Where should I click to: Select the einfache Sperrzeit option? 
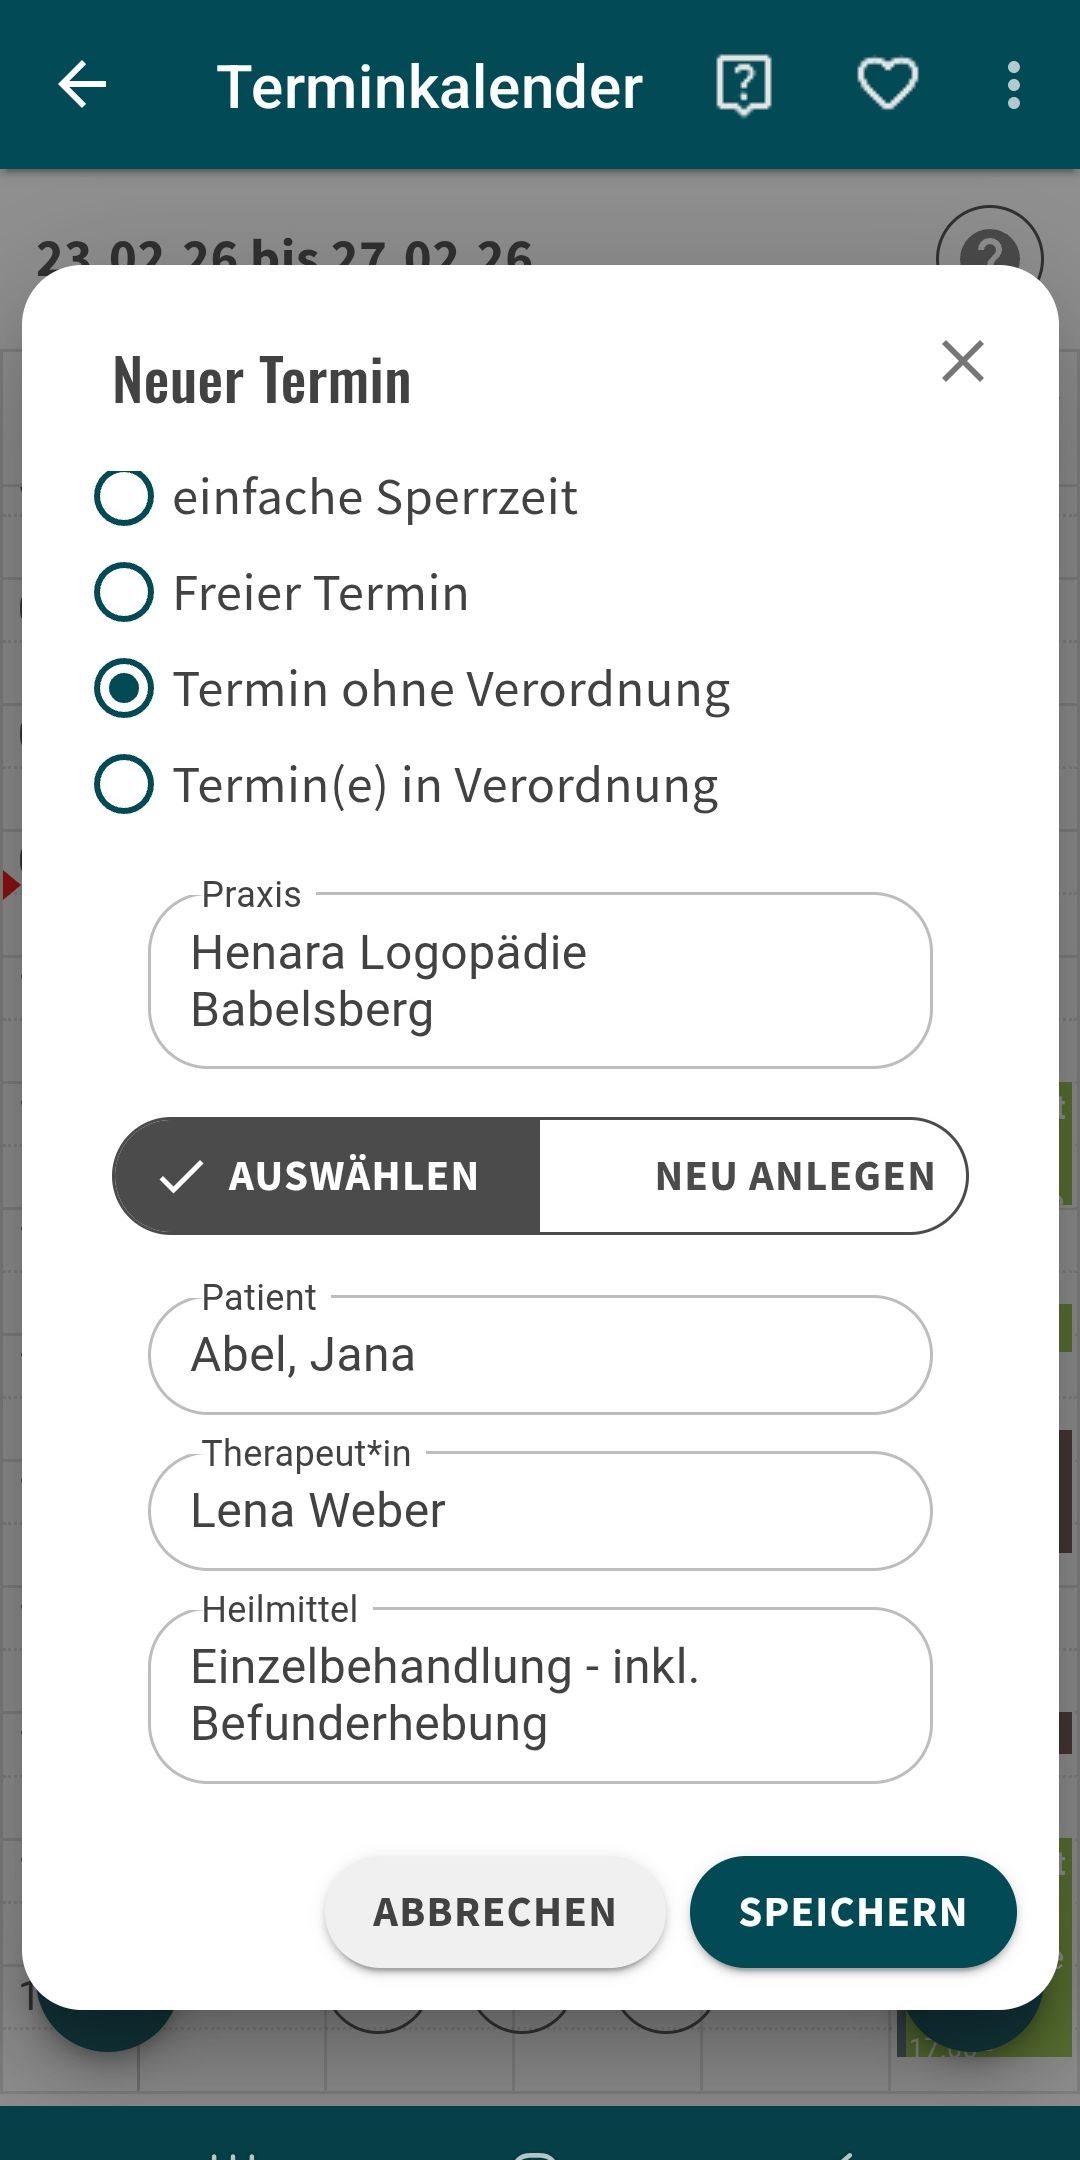click(124, 497)
